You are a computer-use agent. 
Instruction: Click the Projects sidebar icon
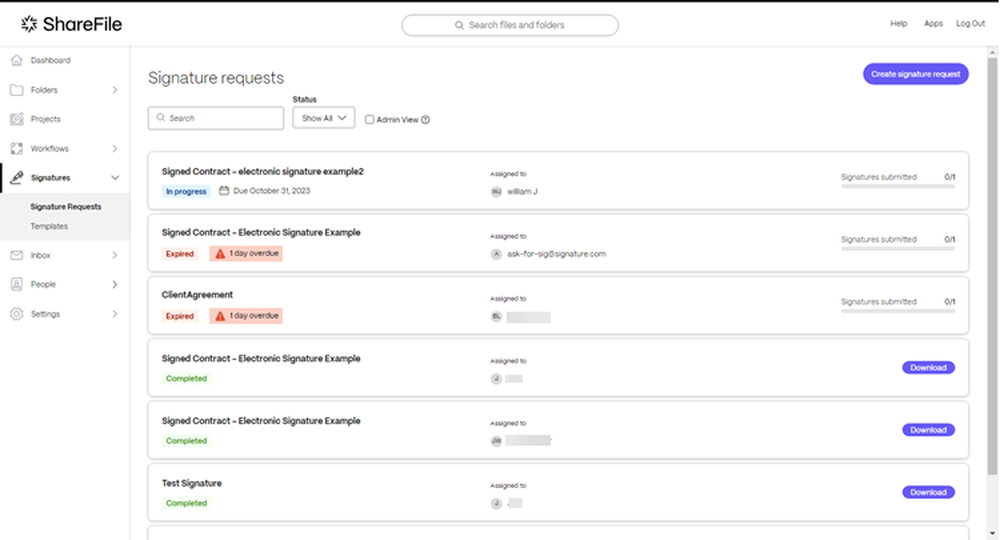pyautogui.click(x=16, y=119)
